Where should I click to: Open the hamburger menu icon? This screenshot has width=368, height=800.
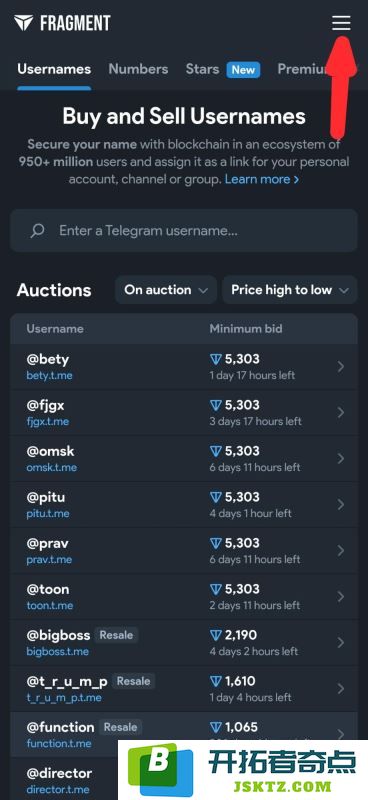tap(341, 22)
